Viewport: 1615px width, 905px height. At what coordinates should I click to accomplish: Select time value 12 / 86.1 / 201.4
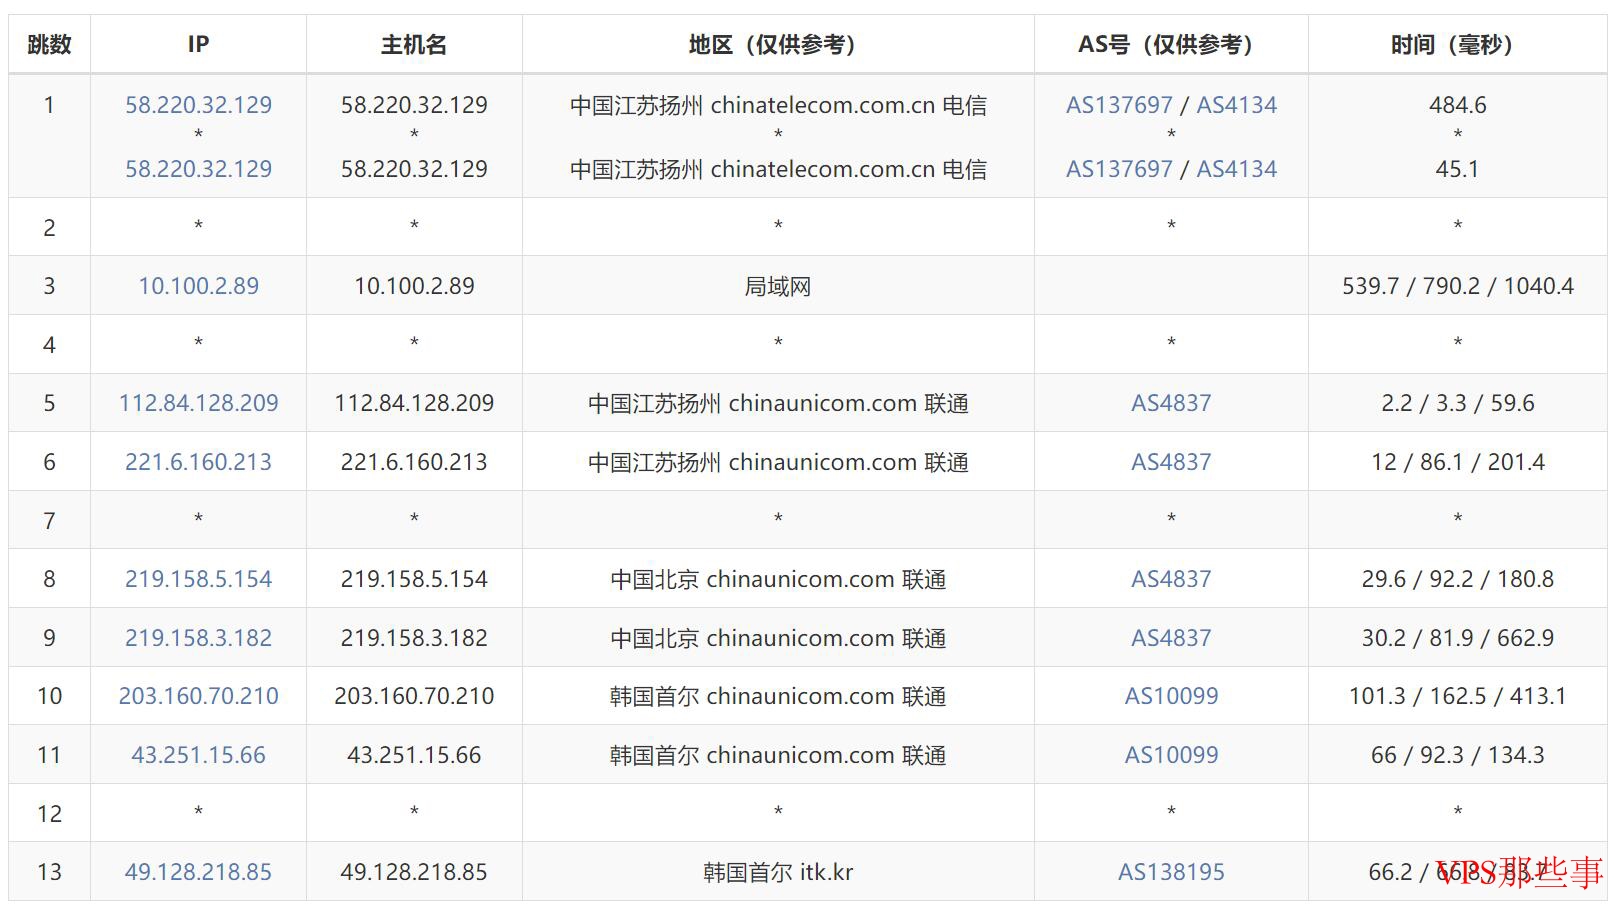pos(1457,462)
